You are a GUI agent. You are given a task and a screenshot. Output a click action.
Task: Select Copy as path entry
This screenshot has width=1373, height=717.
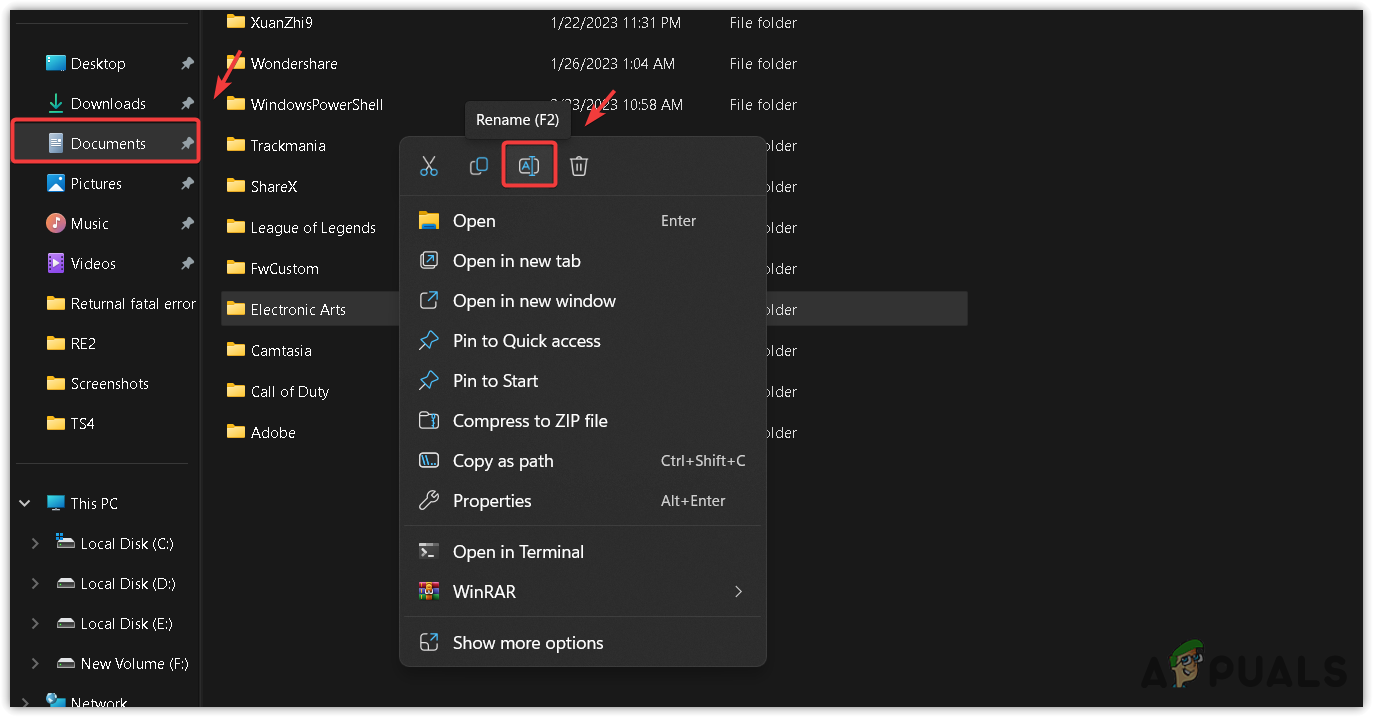click(502, 461)
